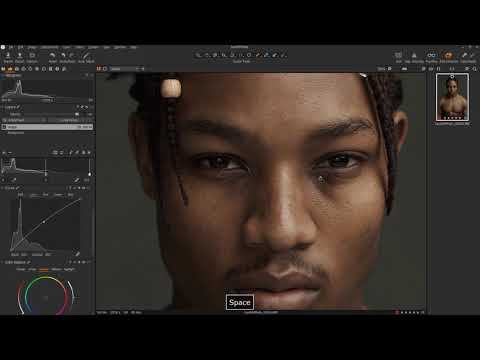Click the search magnifier icon in browser bar
The image size is (480, 360).
[x=475, y=69]
